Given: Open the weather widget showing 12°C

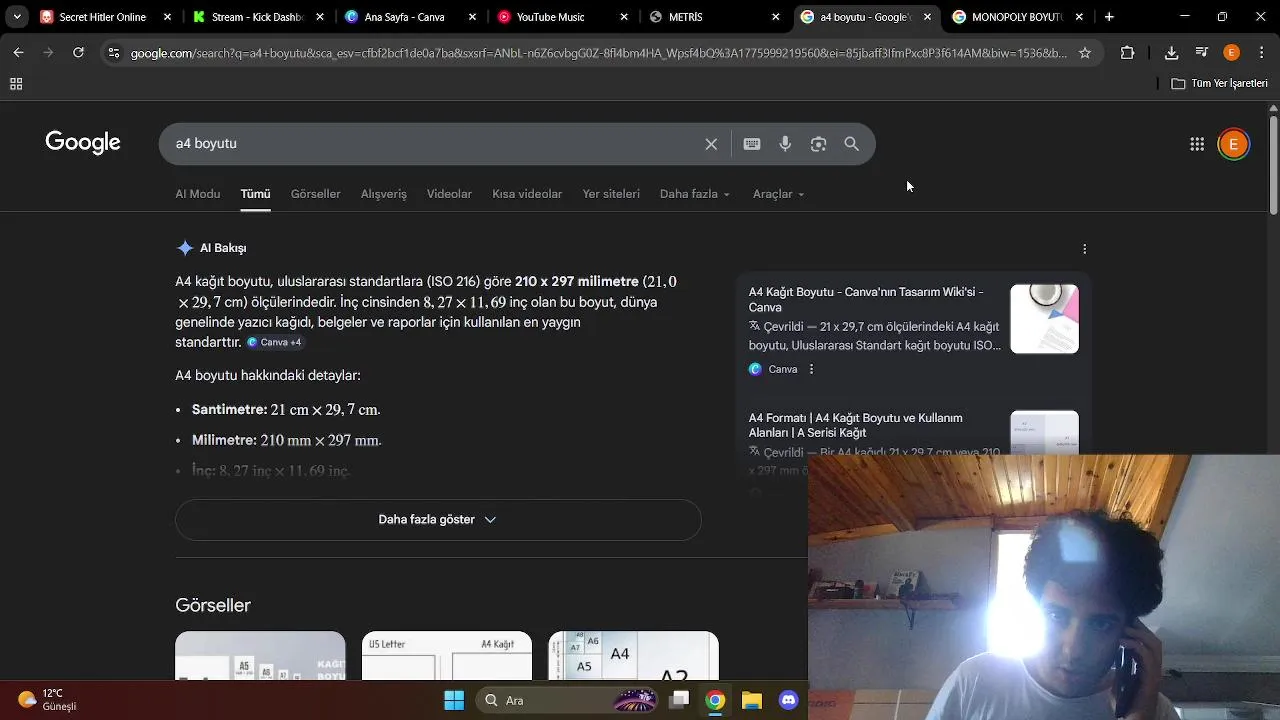Looking at the screenshot, I should 47,700.
